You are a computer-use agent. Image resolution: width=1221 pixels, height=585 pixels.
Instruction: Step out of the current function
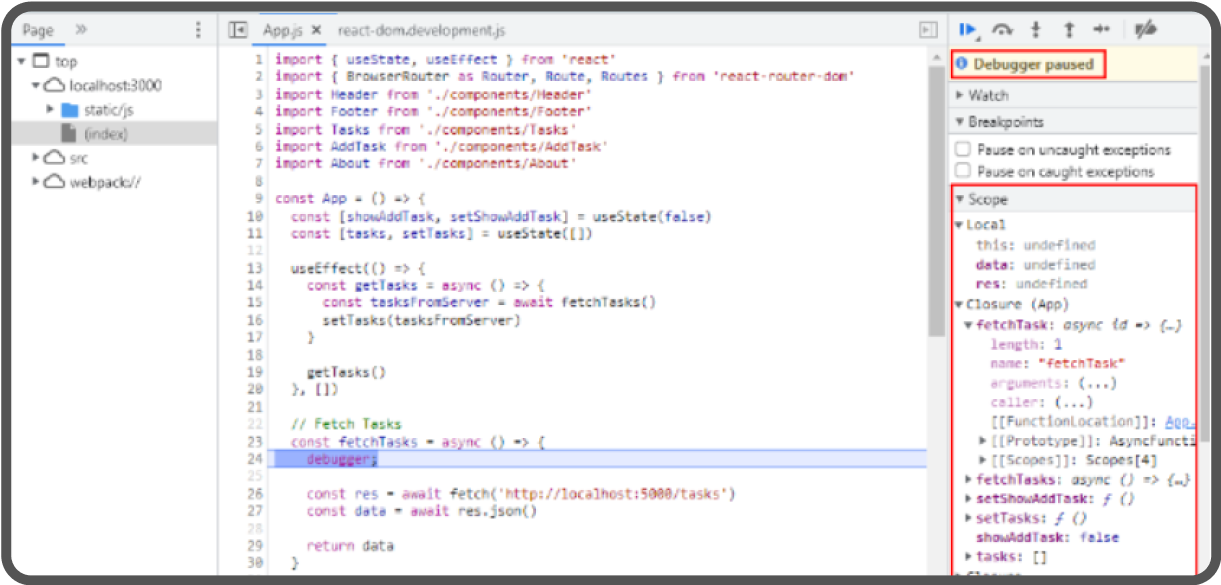tap(1070, 29)
